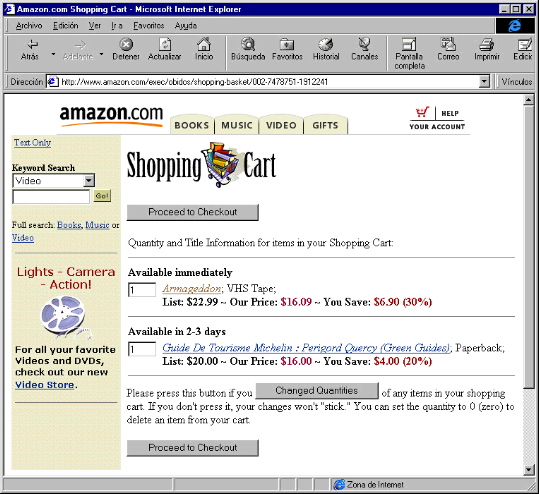Viewport: 539px width, 494px height.
Task: Open the address bar dropdown arrow
Action: pyautogui.click(x=484, y=82)
